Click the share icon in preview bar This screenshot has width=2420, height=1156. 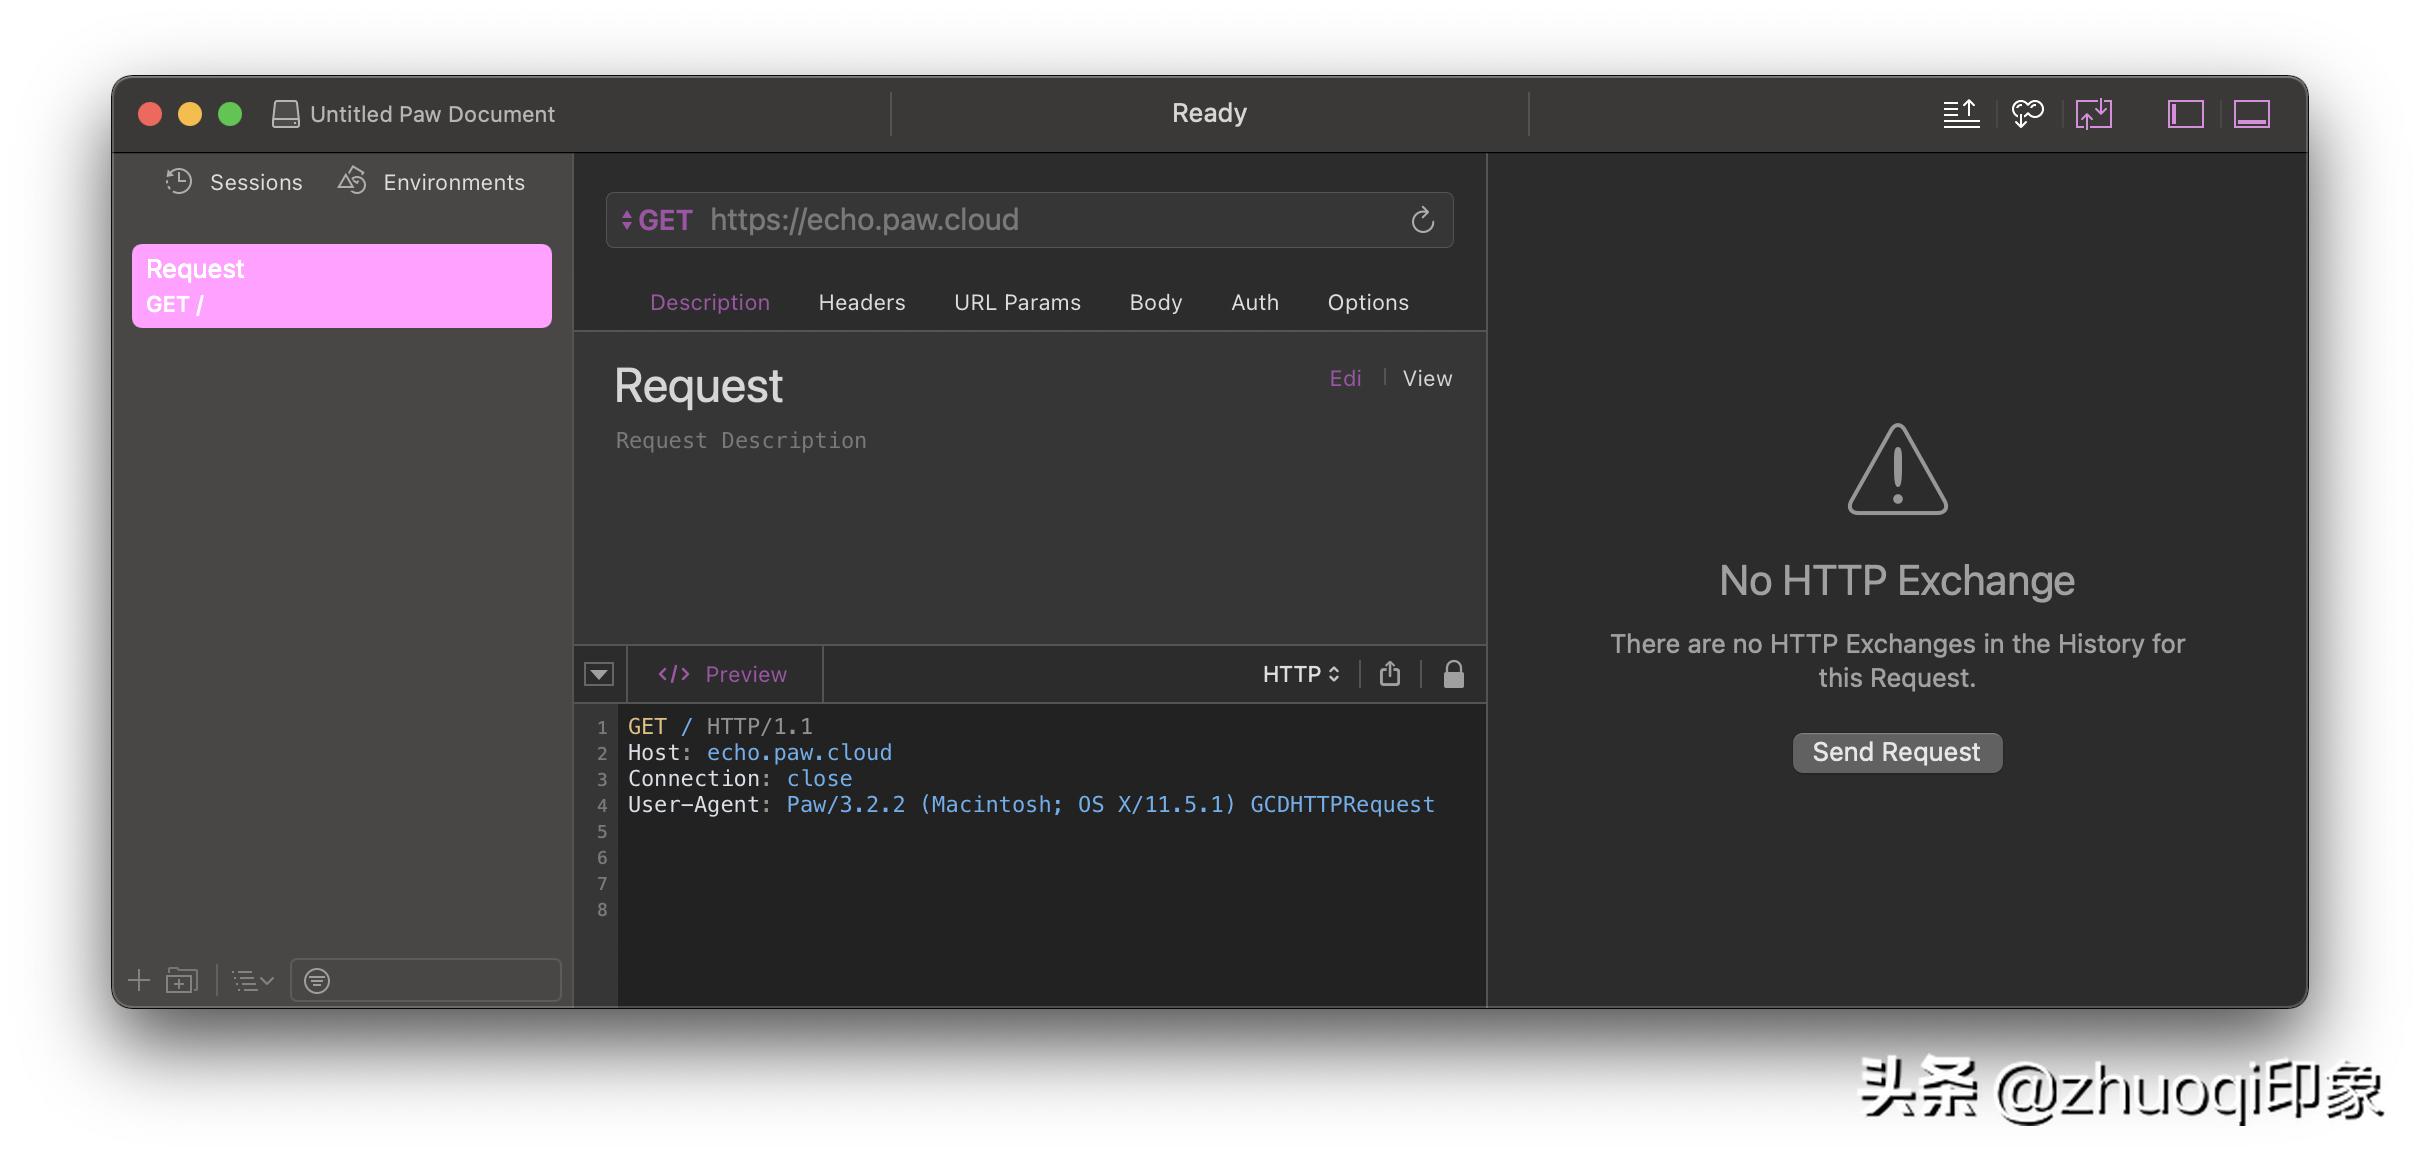coord(1389,675)
